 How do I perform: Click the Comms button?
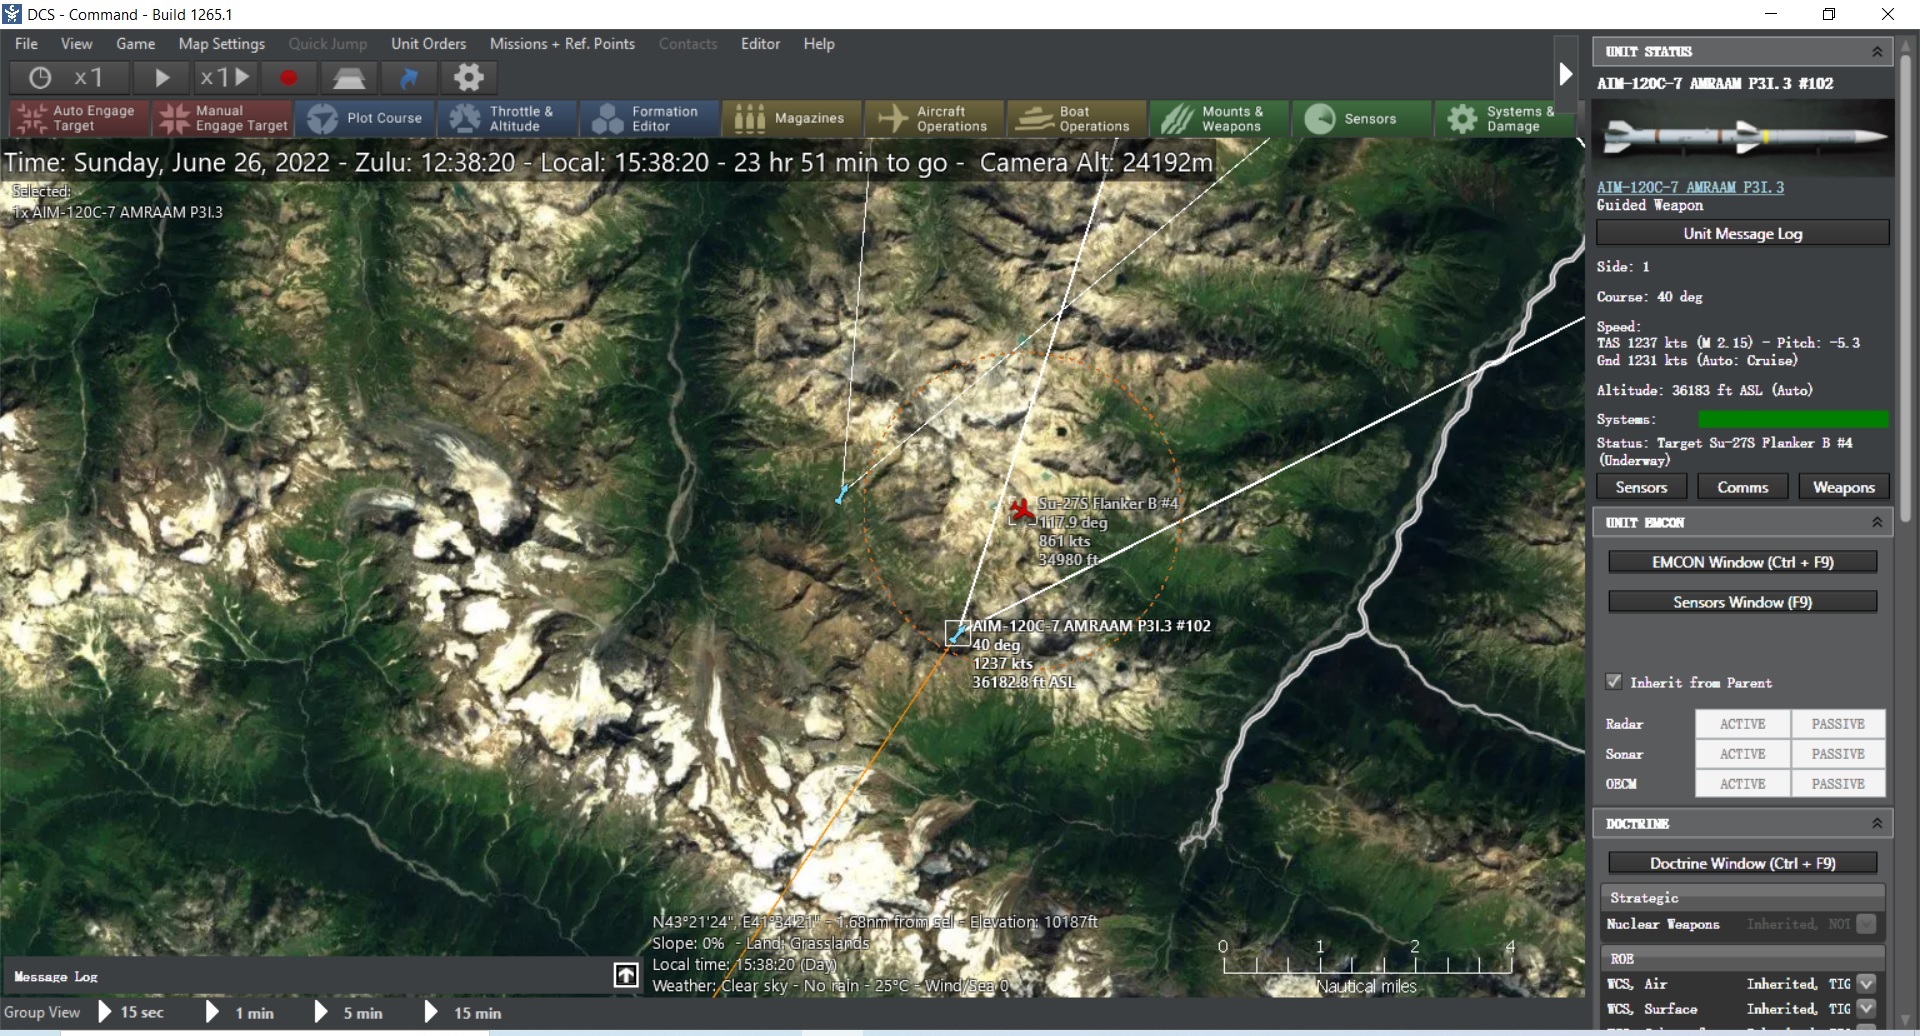coord(1743,487)
